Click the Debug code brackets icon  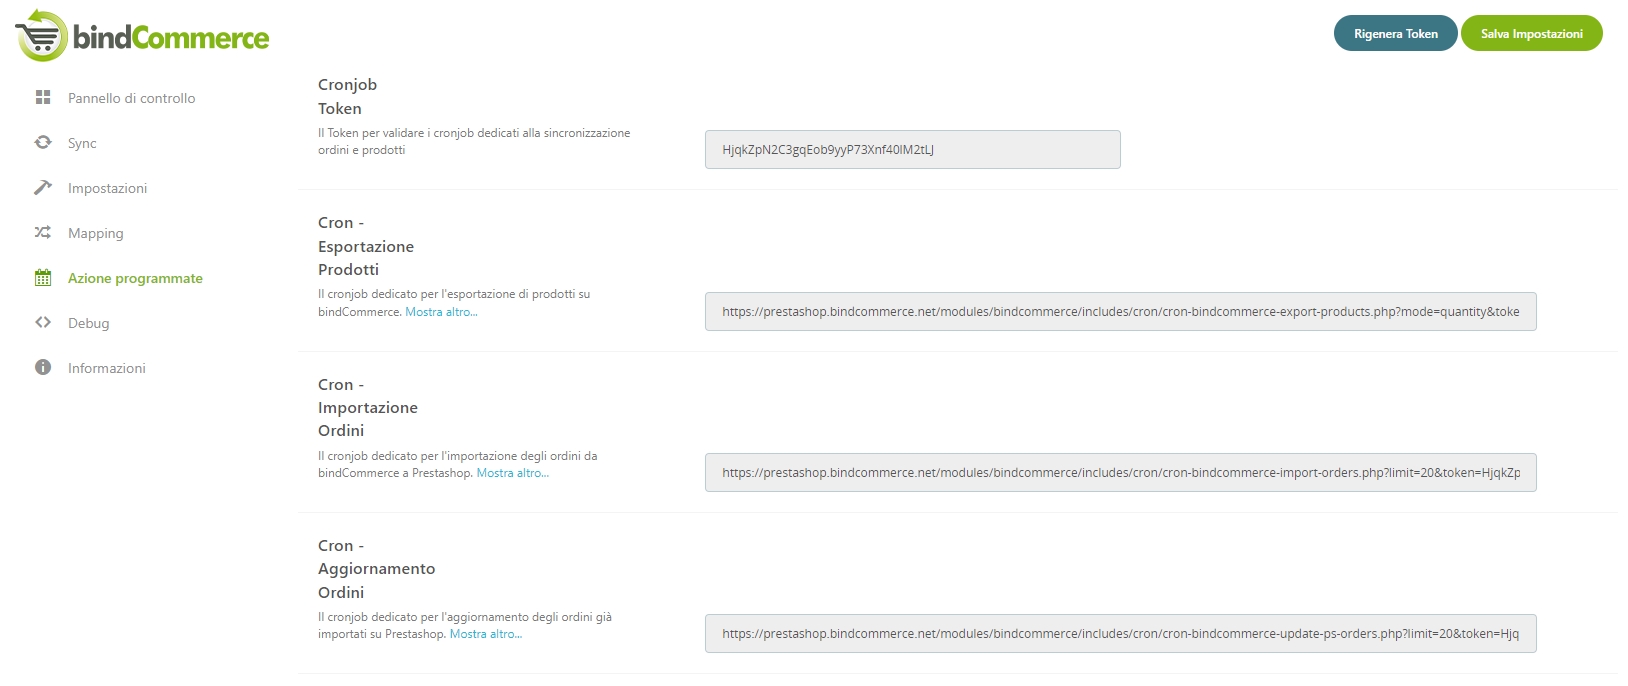pyautogui.click(x=43, y=323)
